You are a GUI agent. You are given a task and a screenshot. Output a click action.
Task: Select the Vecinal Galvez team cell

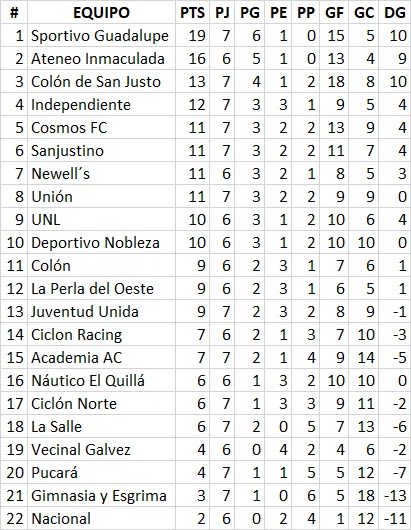pyautogui.click(x=101, y=449)
